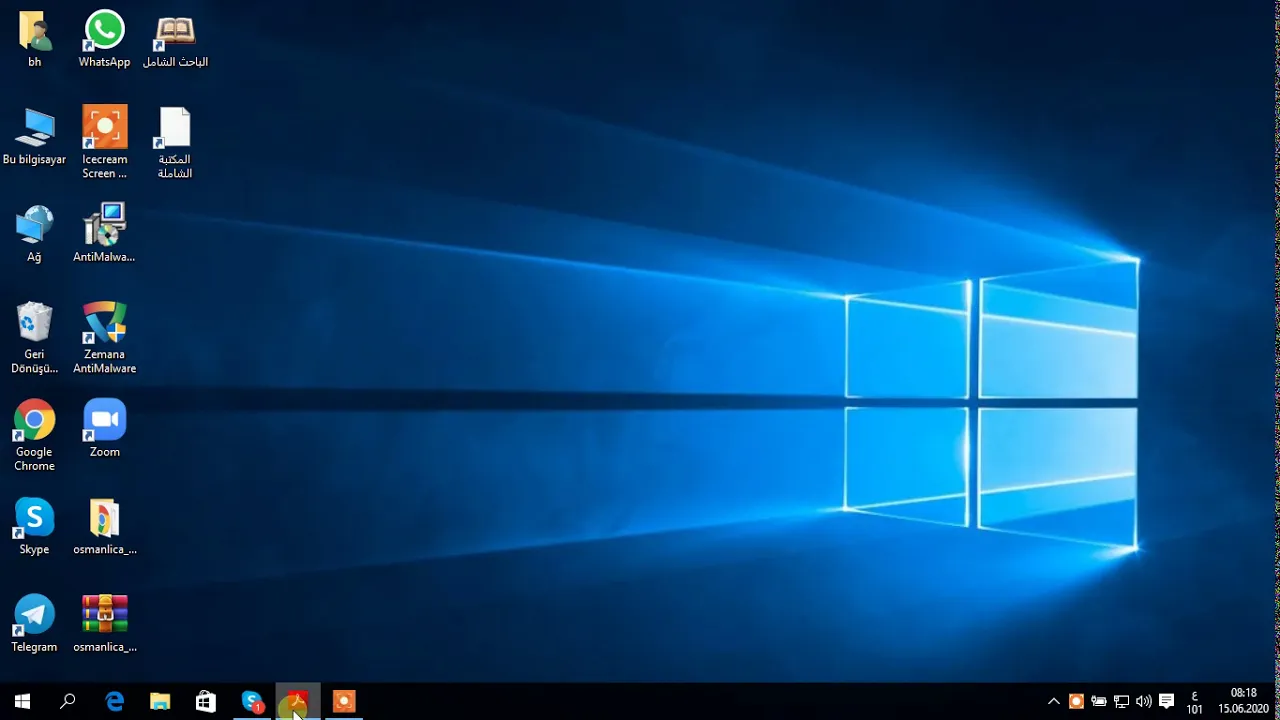
Task: Expand hidden system tray icons chevron
Action: click(1053, 701)
